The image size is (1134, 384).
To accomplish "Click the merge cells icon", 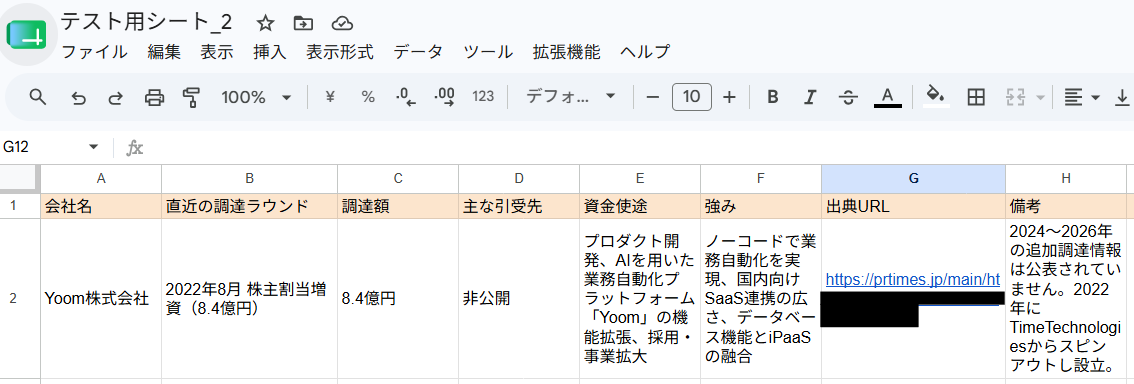I will (x=1015, y=97).
